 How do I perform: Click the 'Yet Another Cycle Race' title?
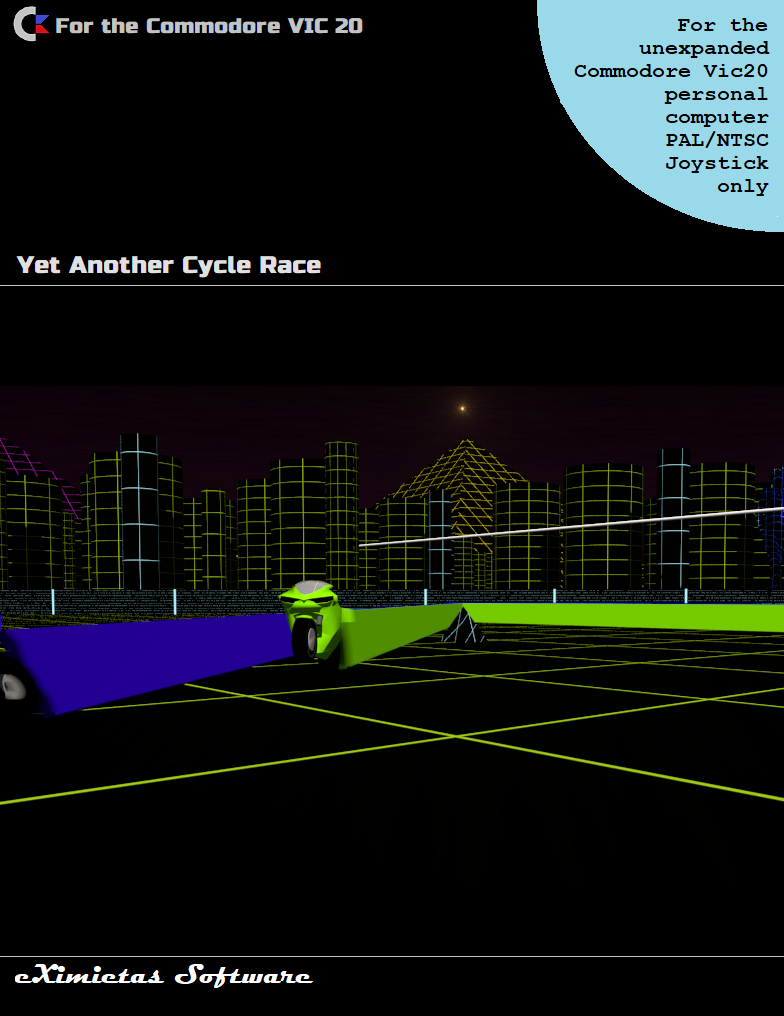(168, 264)
